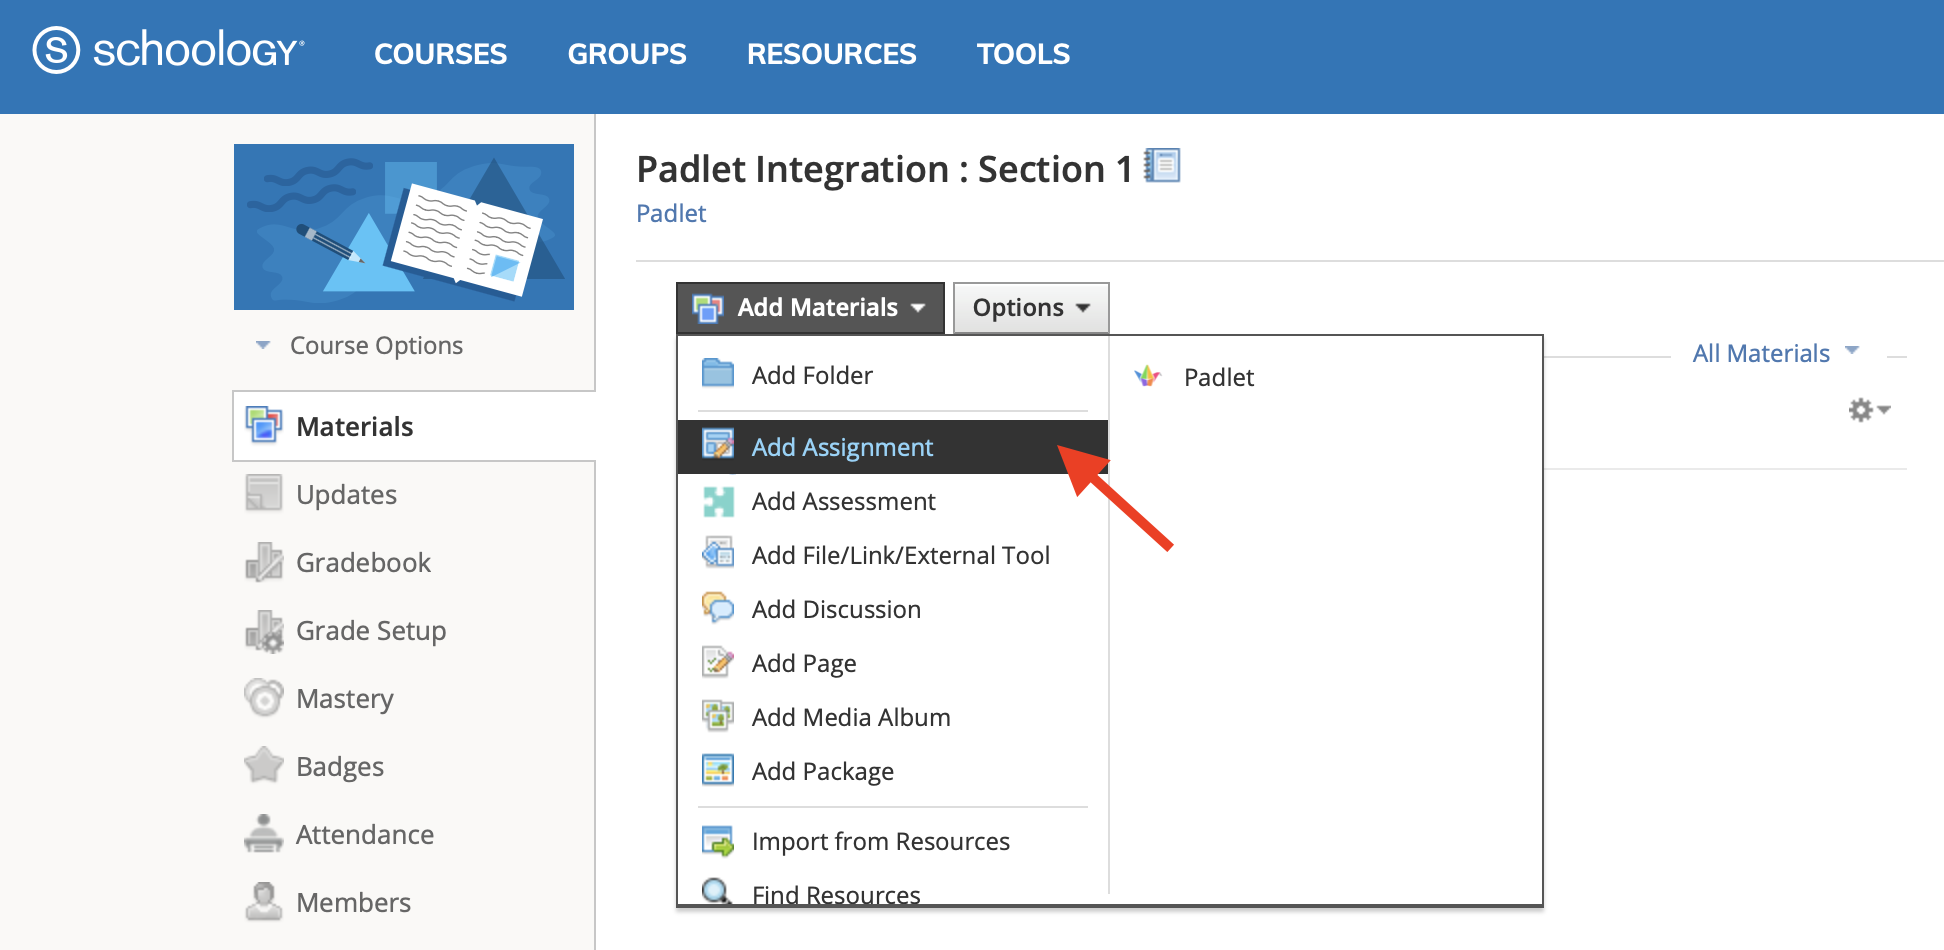Click the Padlet link under the title

(671, 213)
